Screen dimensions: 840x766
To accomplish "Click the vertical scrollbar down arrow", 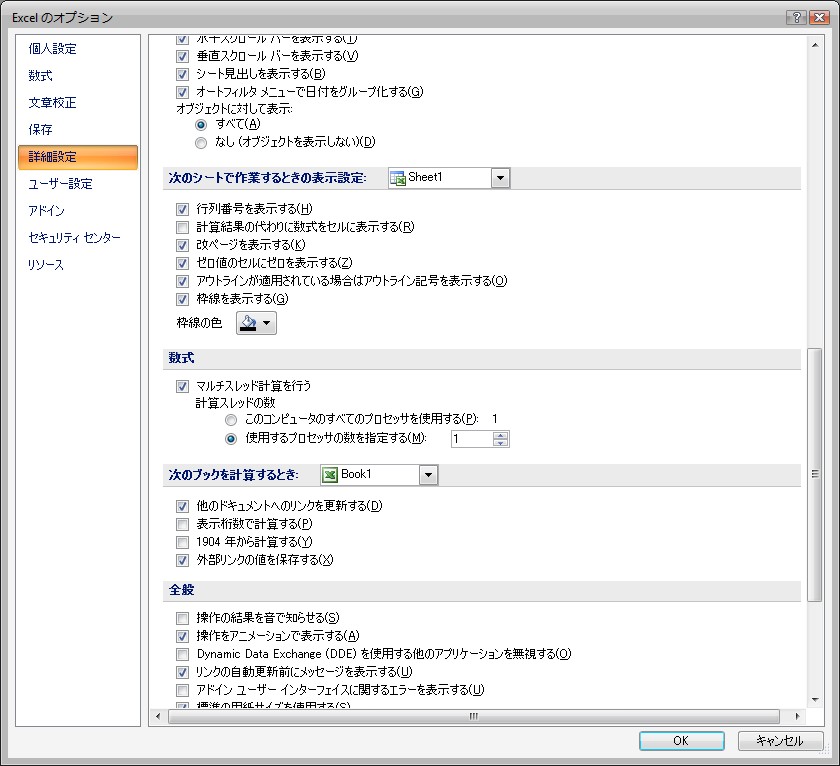I will pyautogui.click(x=815, y=700).
